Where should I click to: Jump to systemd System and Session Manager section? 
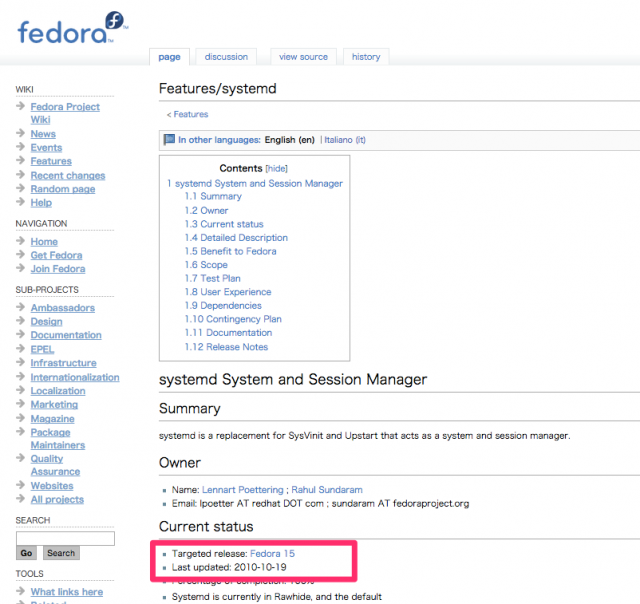coord(255,184)
